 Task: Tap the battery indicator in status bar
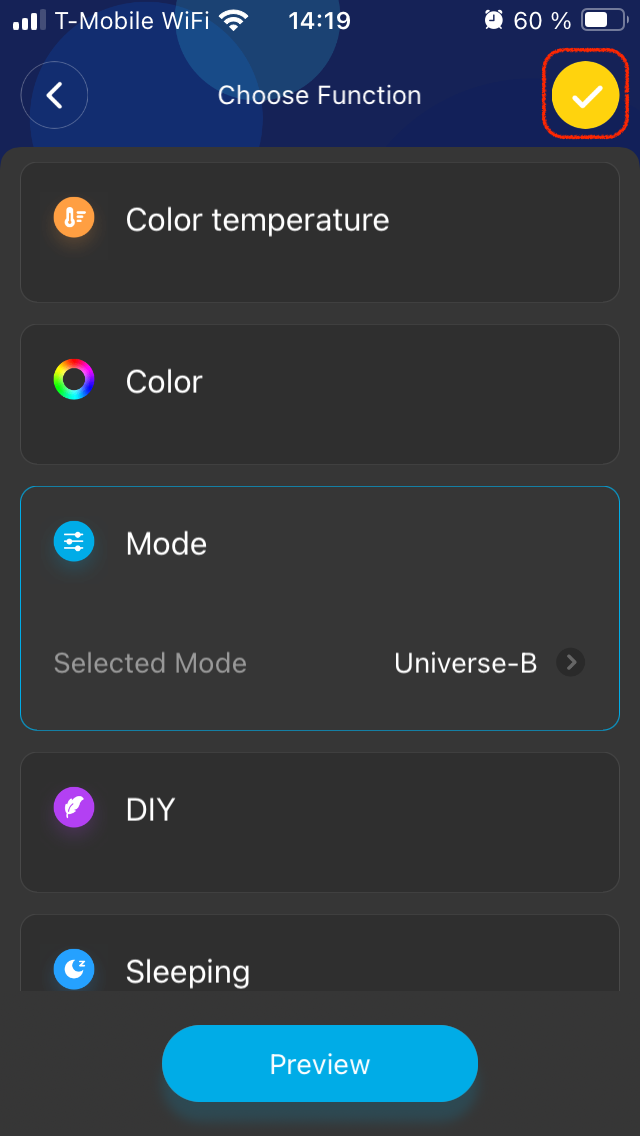[602, 20]
